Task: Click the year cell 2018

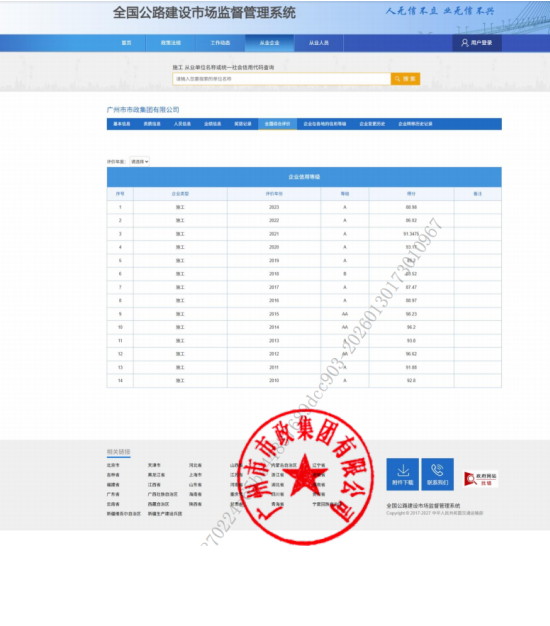Action: [x=274, y=274]
